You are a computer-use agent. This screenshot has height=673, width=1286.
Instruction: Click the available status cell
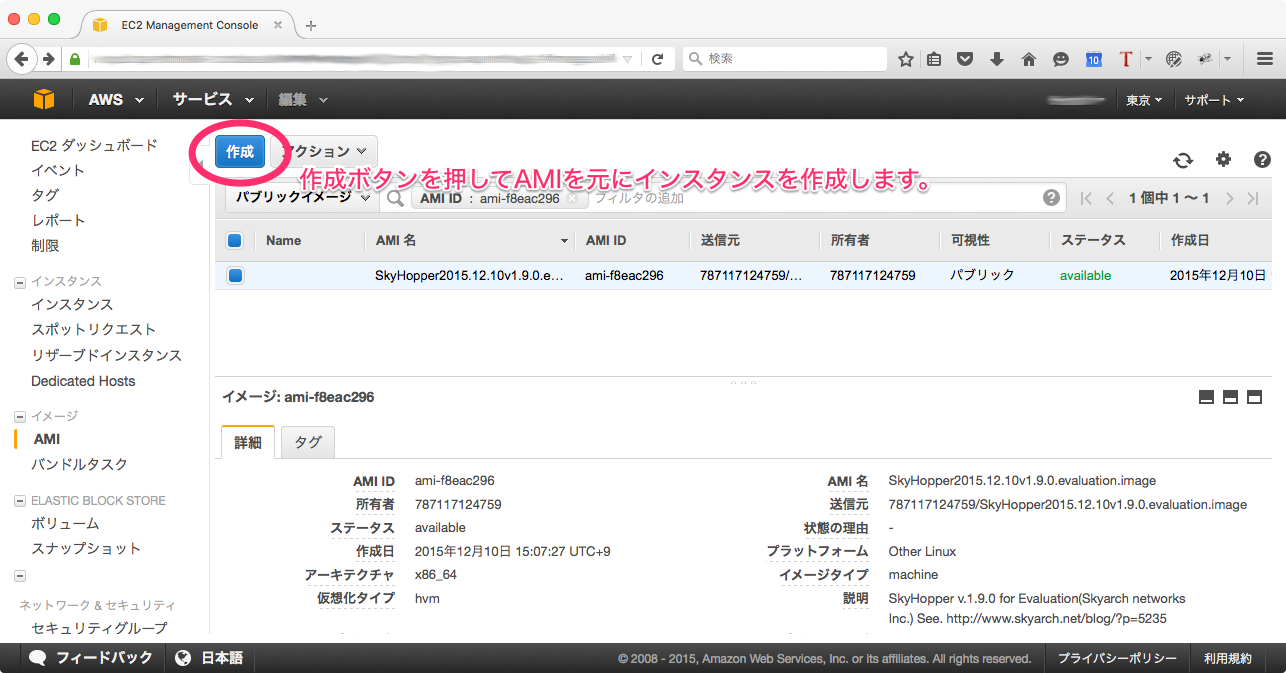pyautogui.click(x=1085, y=275)
